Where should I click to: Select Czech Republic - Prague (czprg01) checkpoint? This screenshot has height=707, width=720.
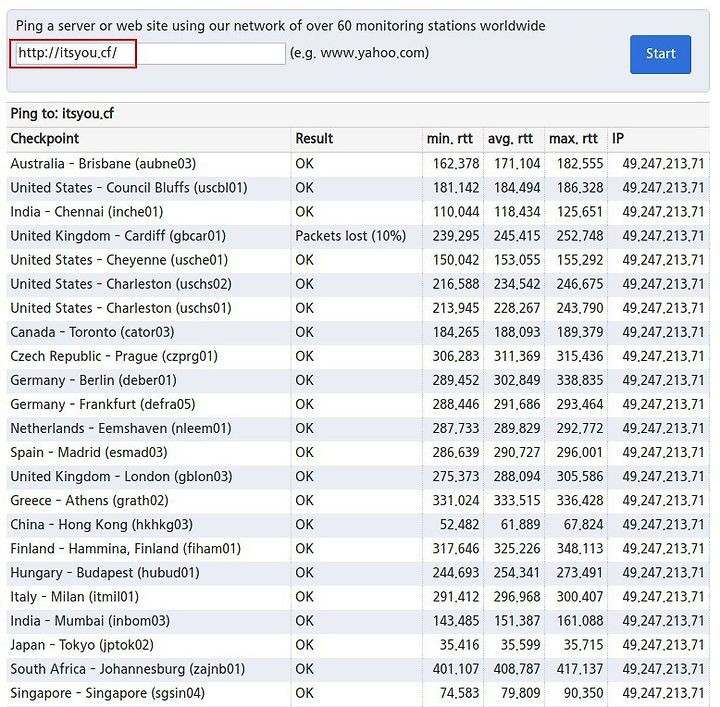coord(114,356)
